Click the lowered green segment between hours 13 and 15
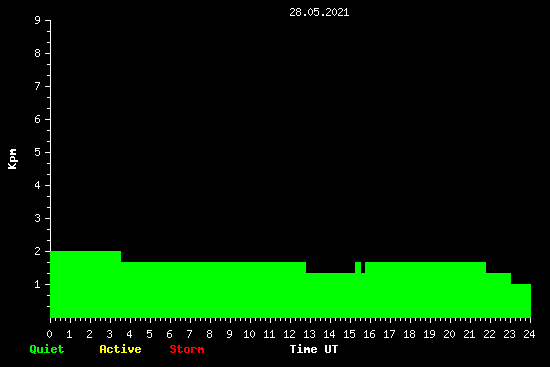Image resolution: width=550 pixels, height=367 pixels. pos(330,295)
